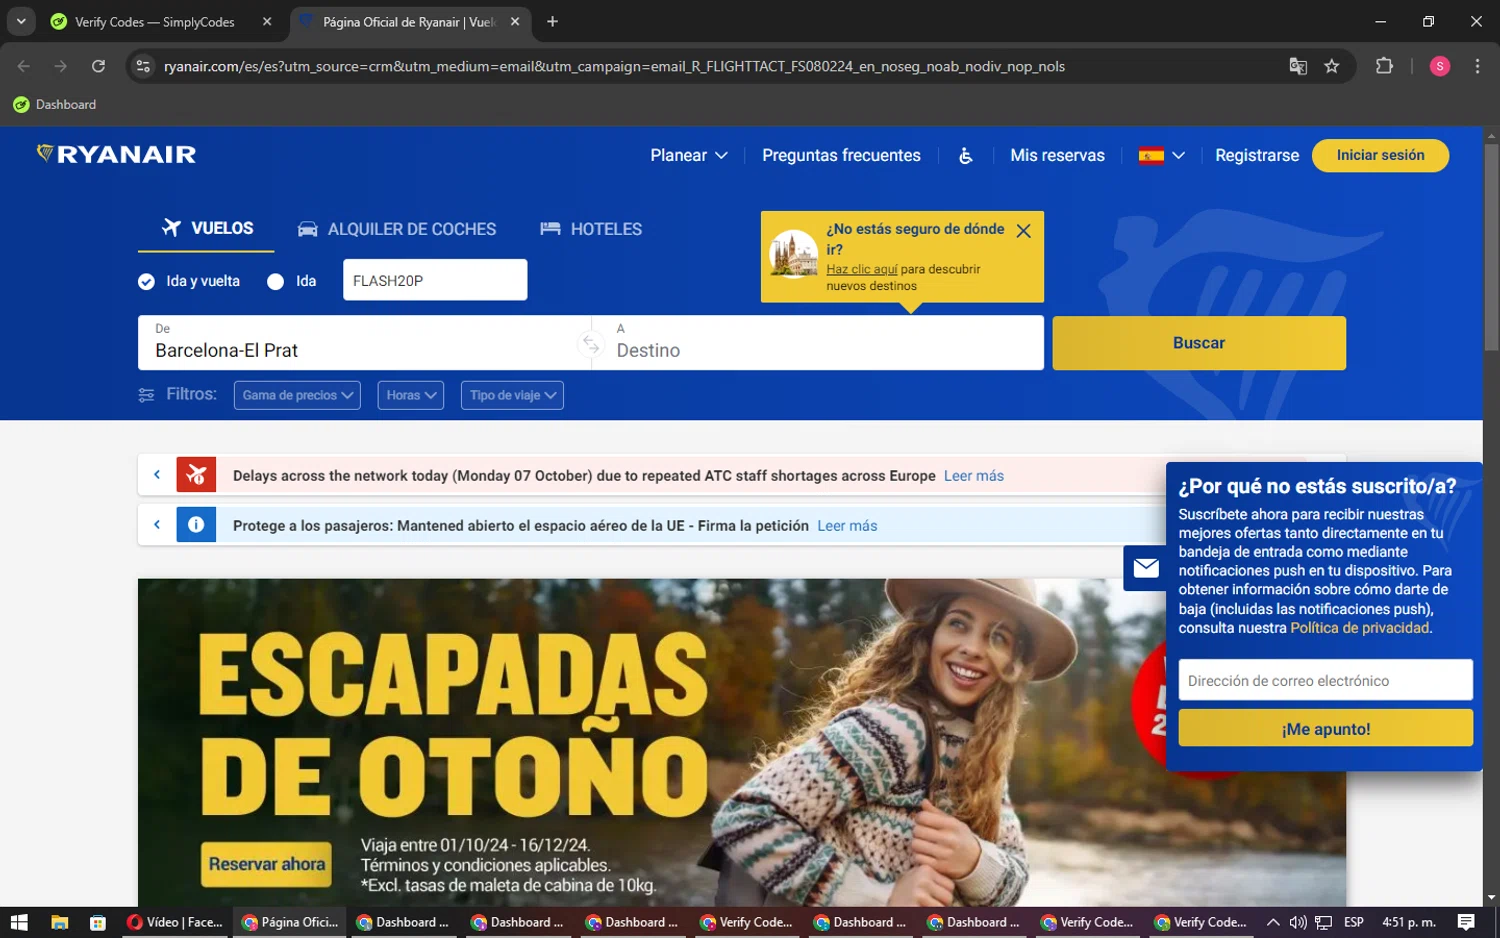The width and height of the screenshot is (1500, 938).
Task: Open the Chrome profile avatar
Action: point(1440,66)
